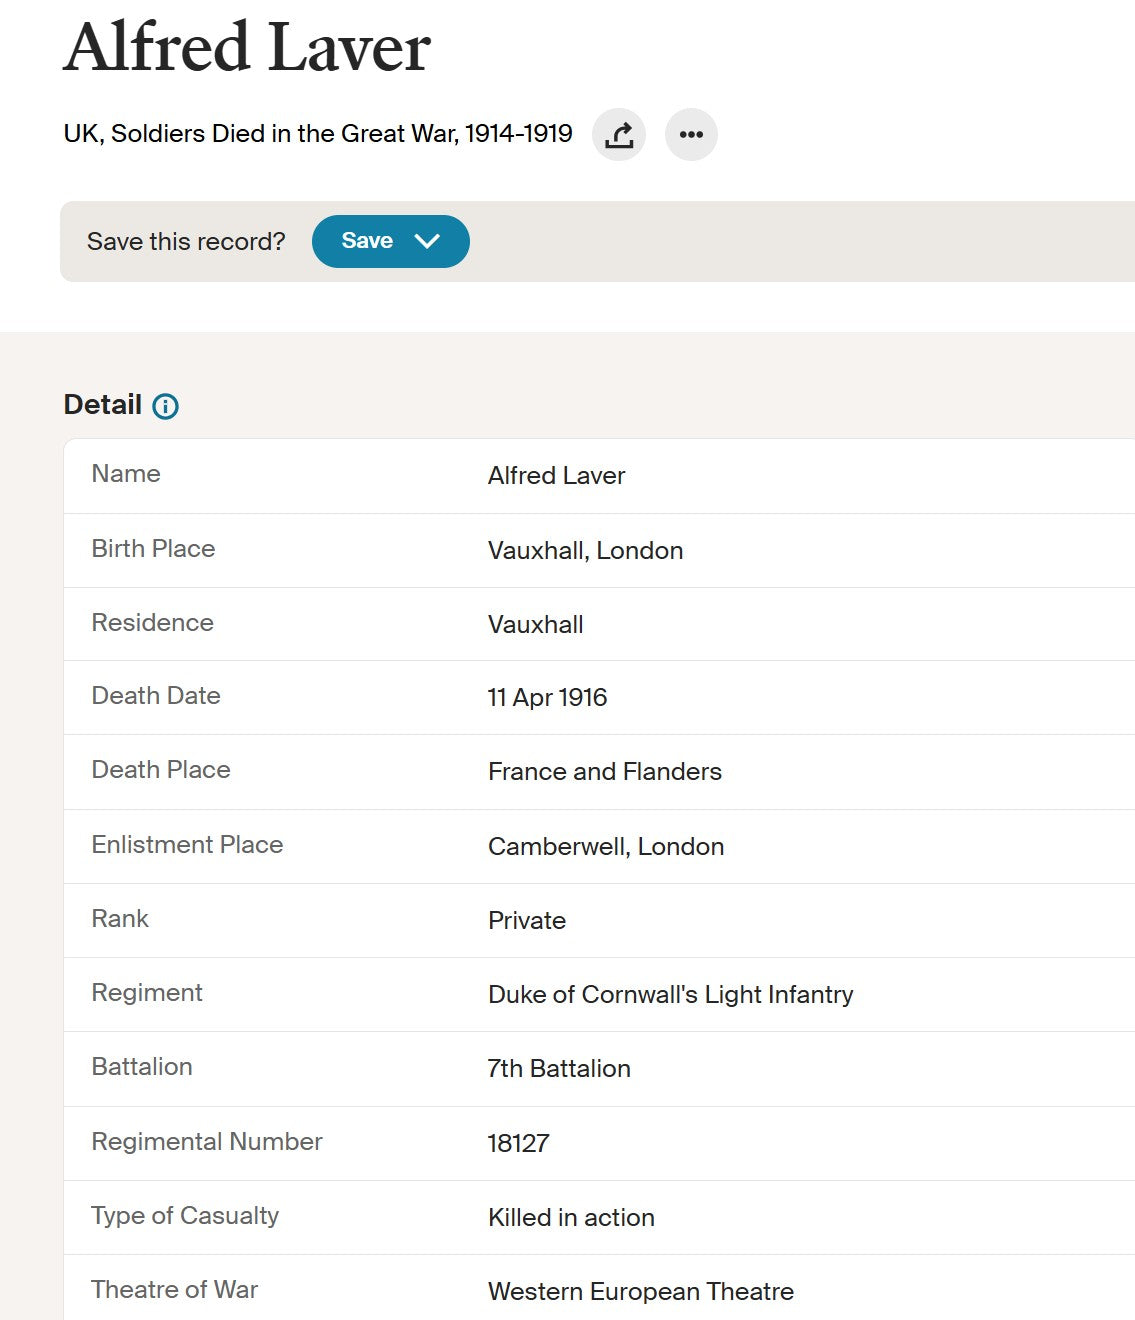Image resolution: width=1135 pixels, height=1320 pixels.
Task: Select enlistment place Camberwell, London
Action: [605, 847]
